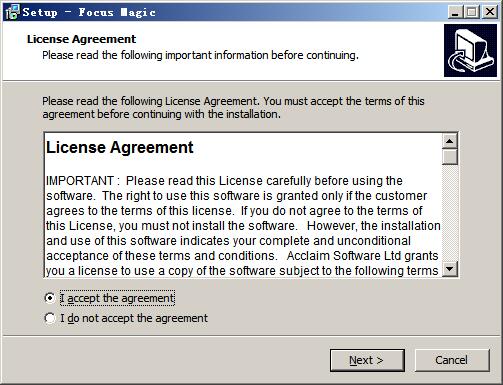This screenshot has height=385, width=503.
Task: Select "I do not accept the agreement"
Action: (50, 318)
